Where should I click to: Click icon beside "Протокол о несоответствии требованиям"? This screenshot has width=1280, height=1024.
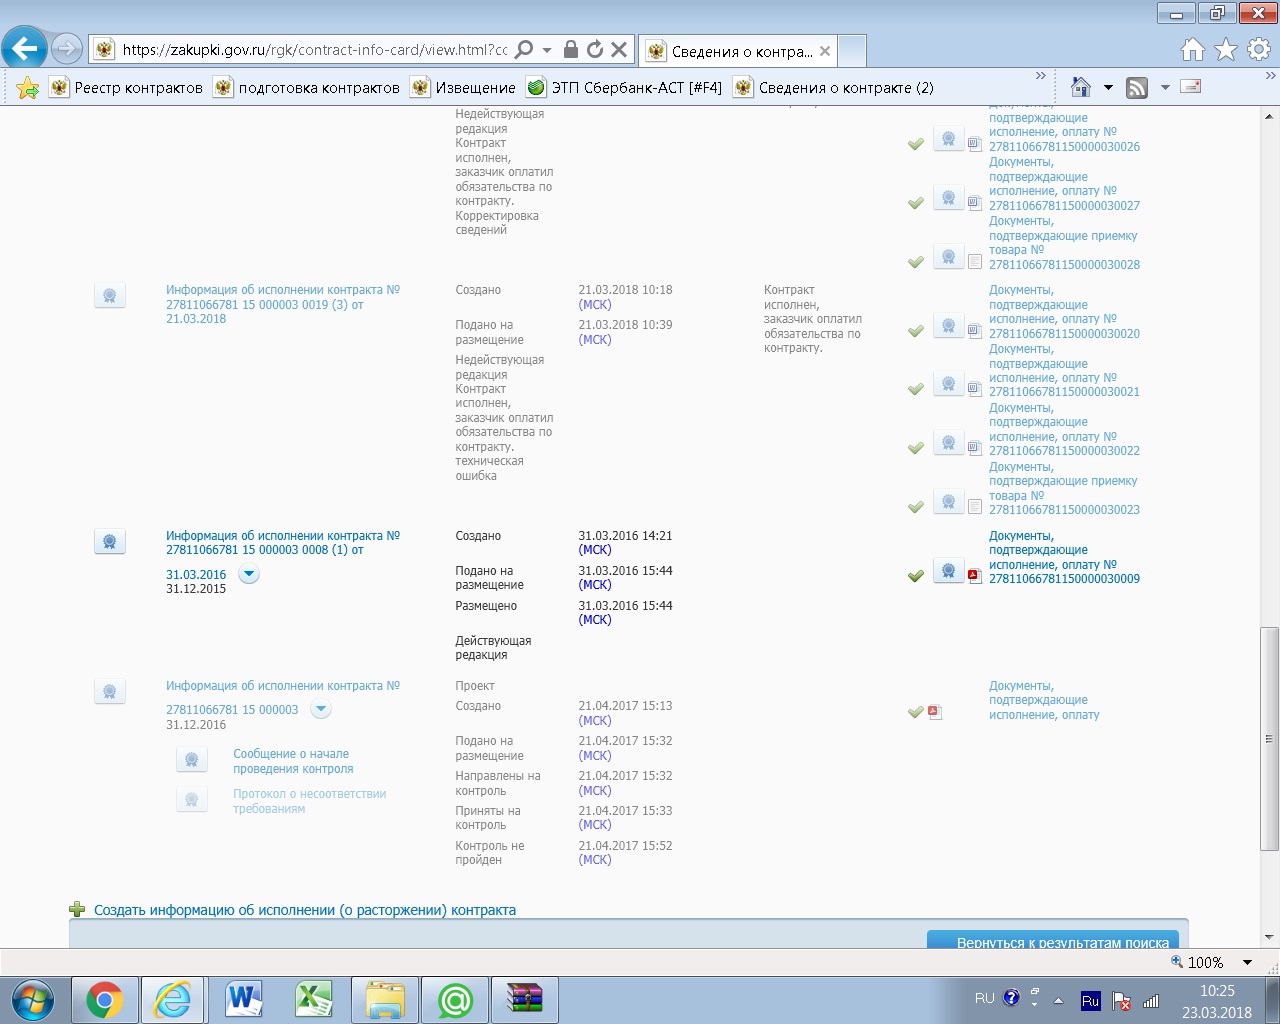(191, 800)
